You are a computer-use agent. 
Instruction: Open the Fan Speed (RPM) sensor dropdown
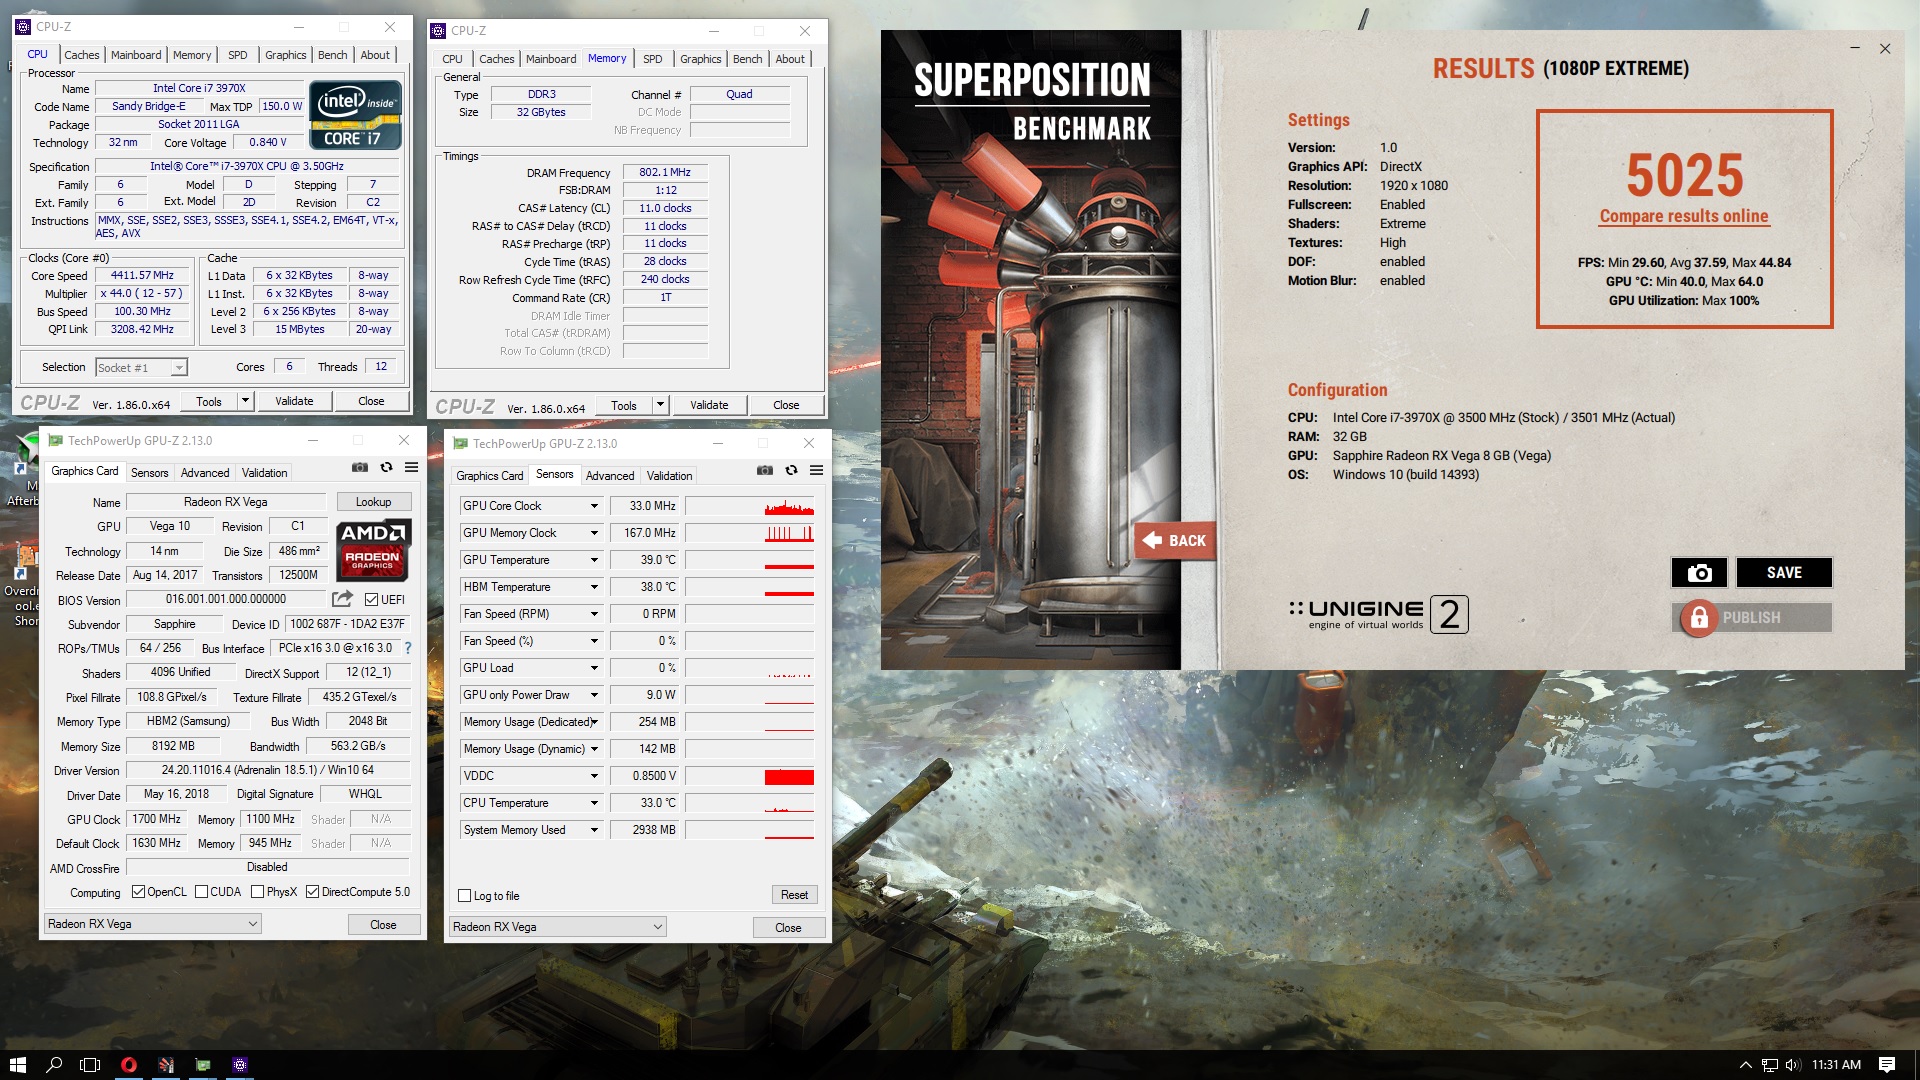(x=594, y=614)
